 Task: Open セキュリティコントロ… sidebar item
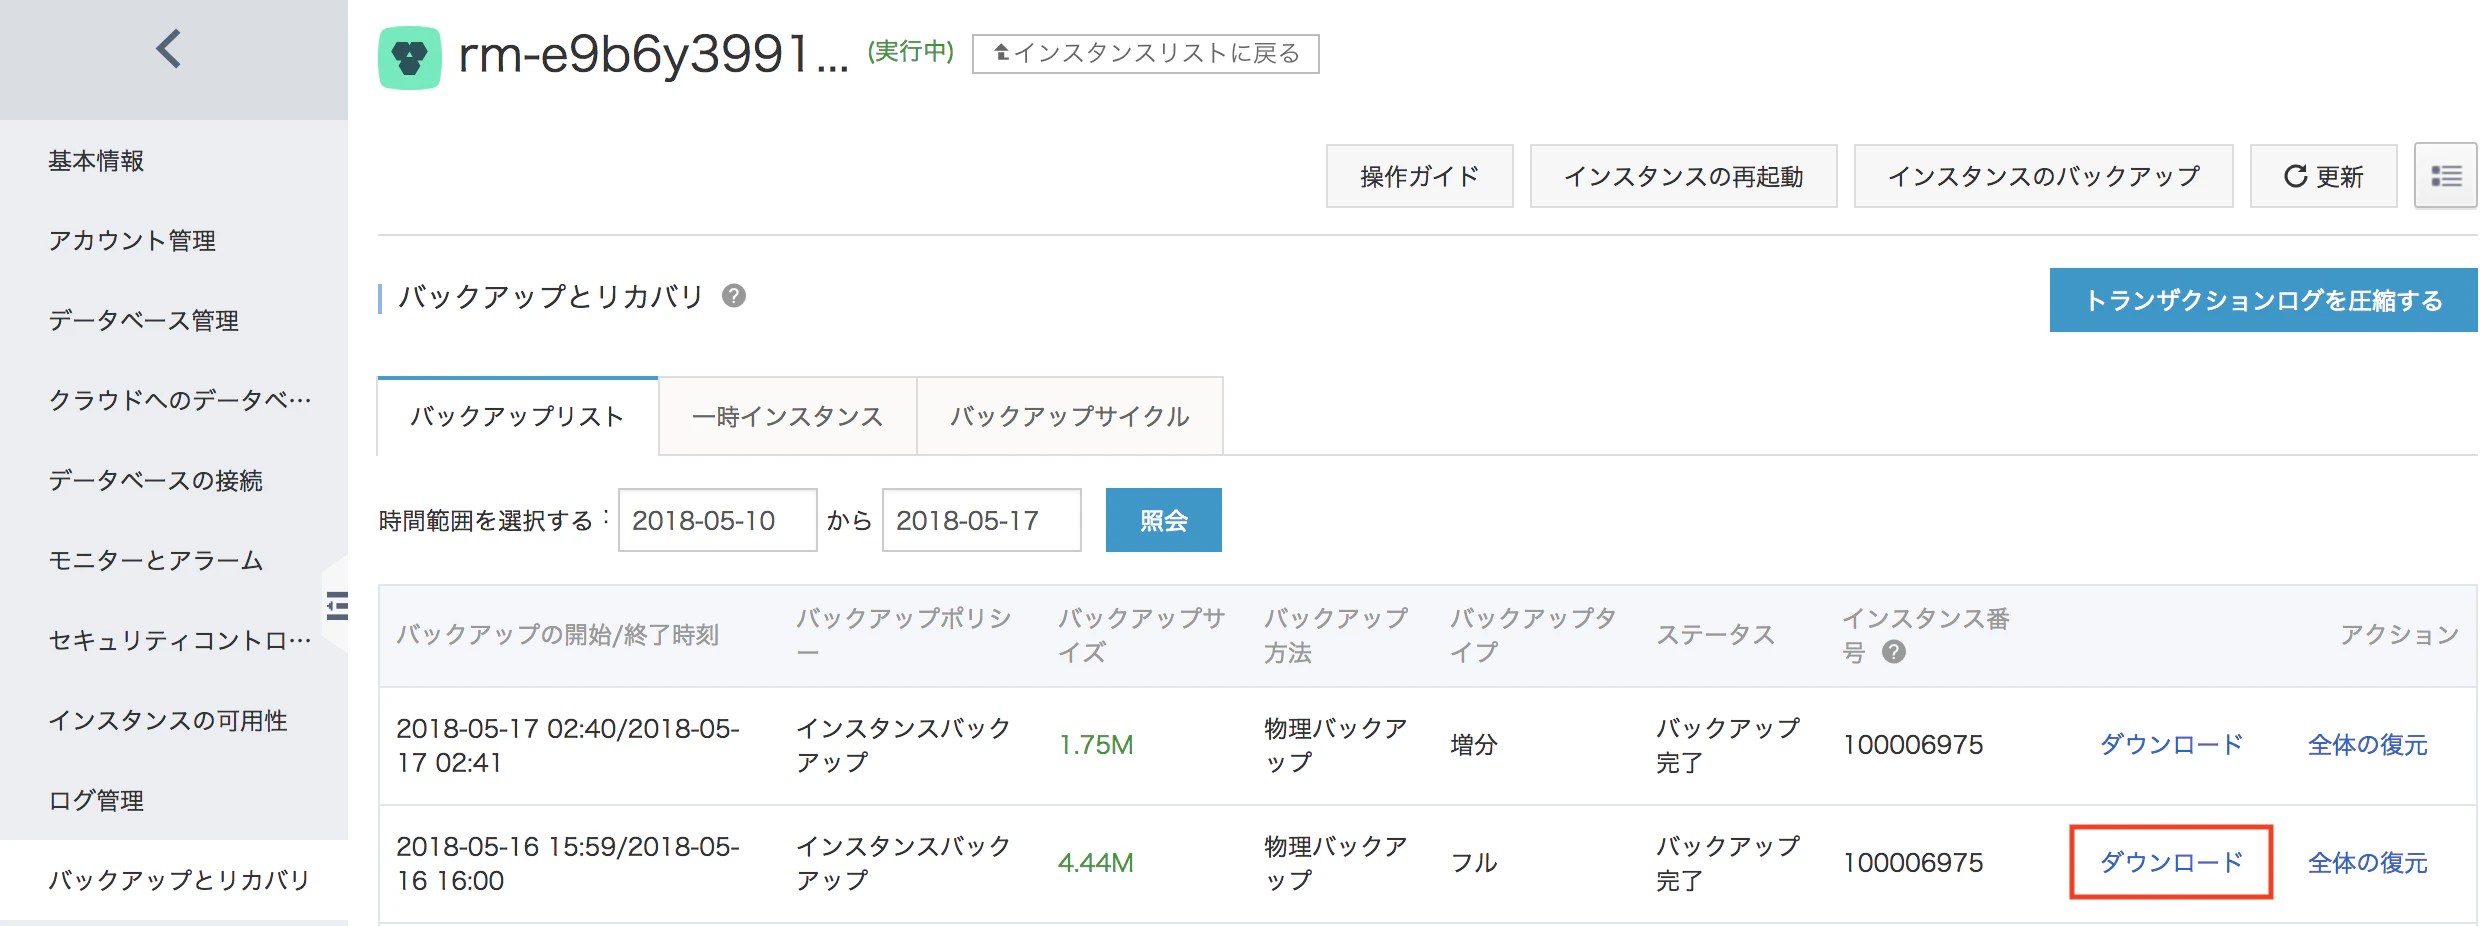coord(174,640)
